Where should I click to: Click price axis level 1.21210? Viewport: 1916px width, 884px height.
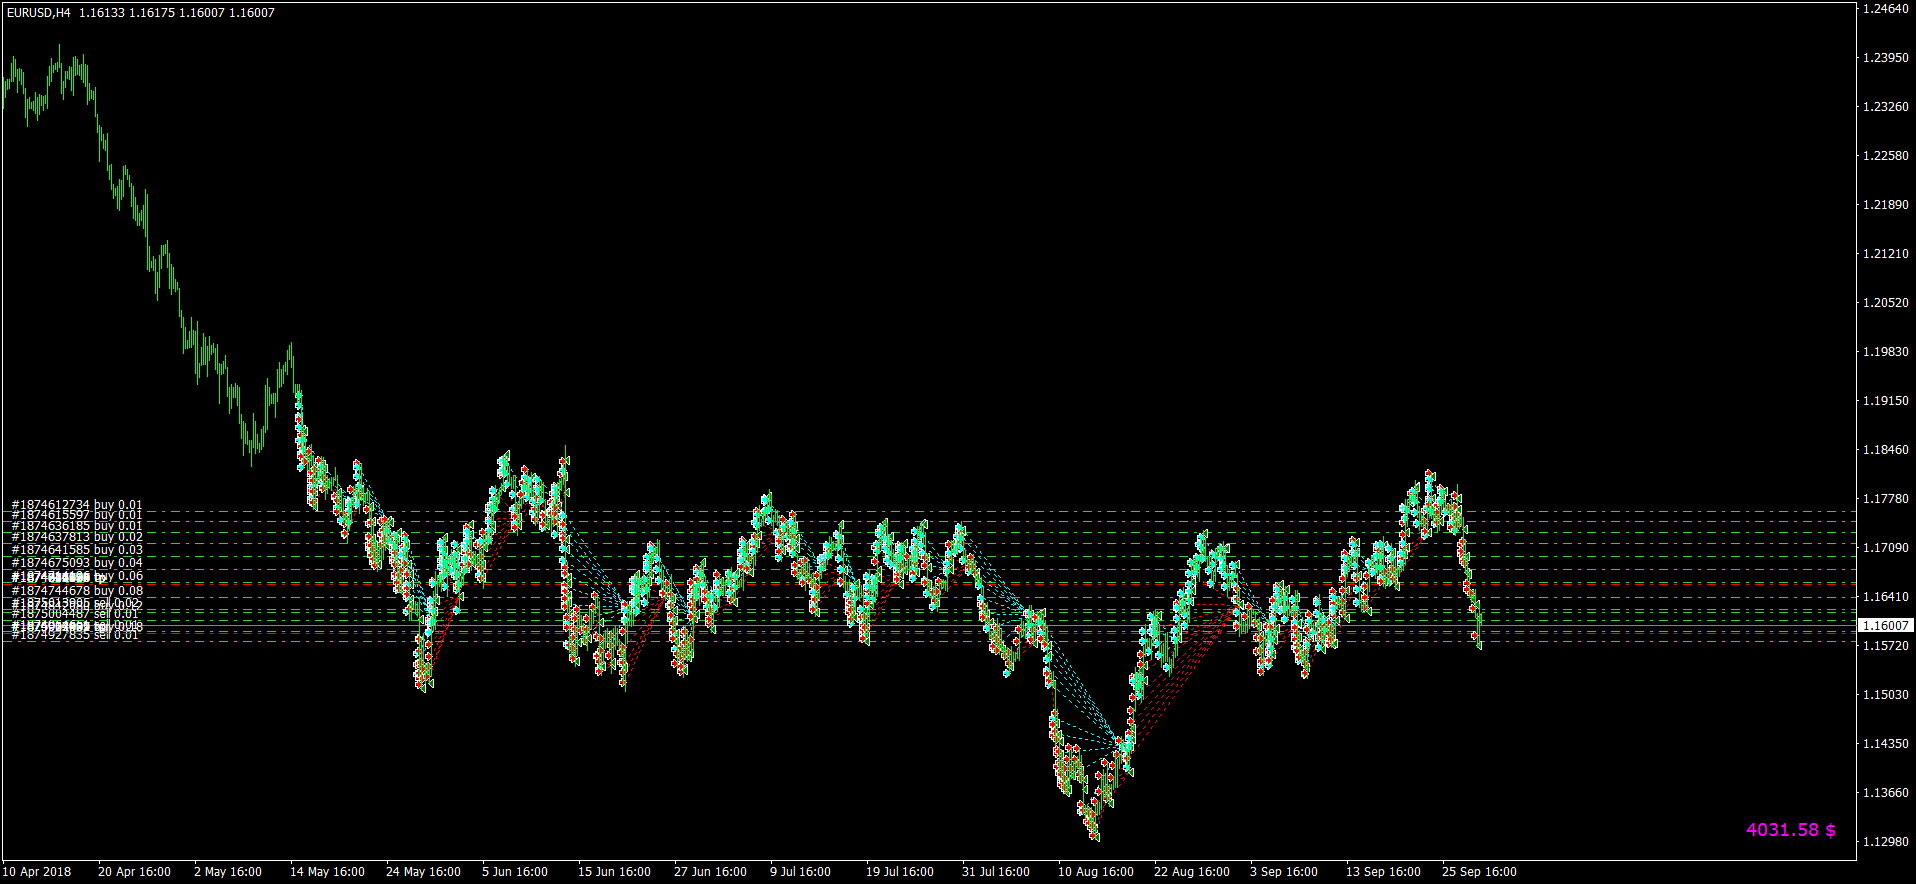tap(1885, 254)
